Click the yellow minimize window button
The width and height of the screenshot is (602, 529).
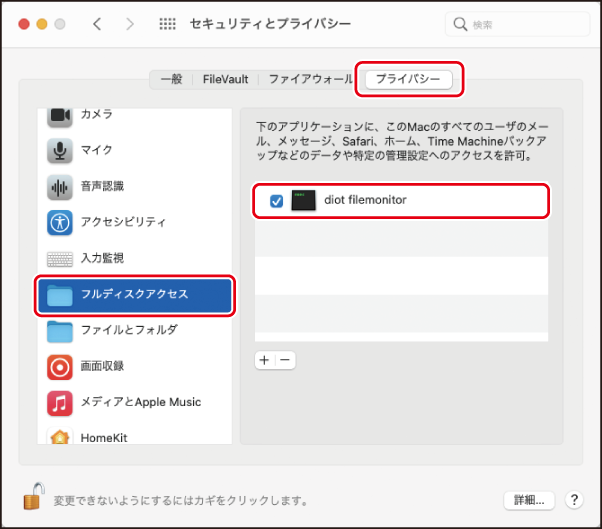(42, 24)
